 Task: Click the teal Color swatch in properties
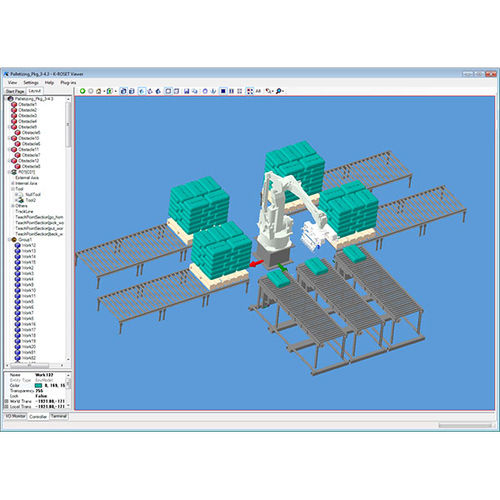[38, 385]
